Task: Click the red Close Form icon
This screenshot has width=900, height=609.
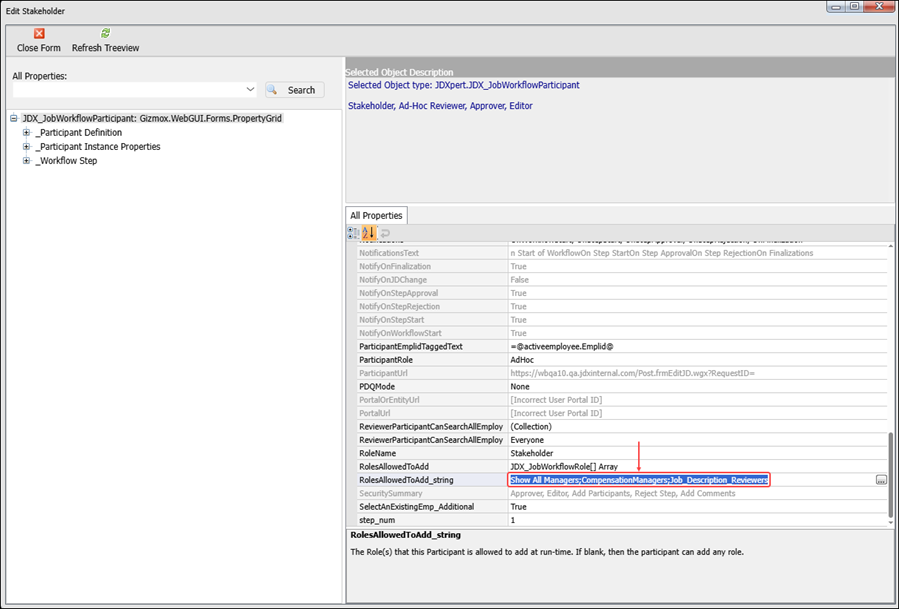Action: [39, 33]
